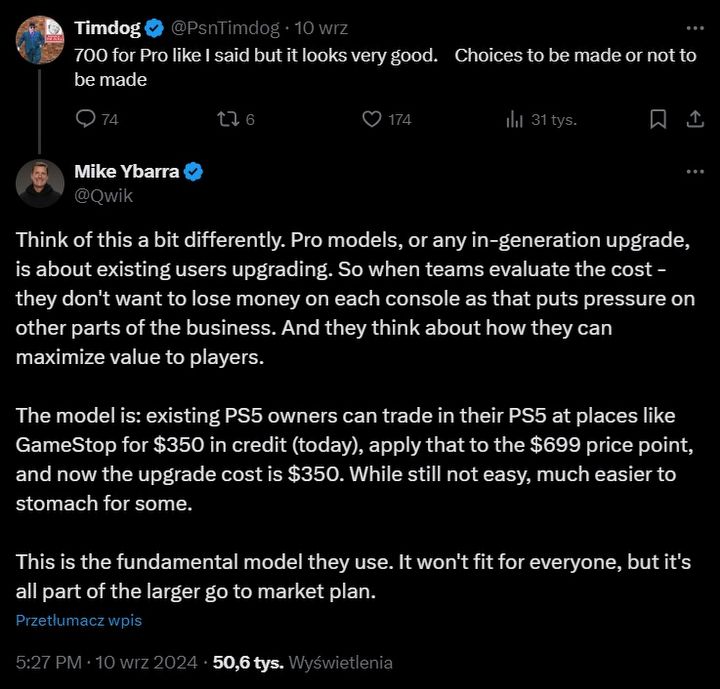The width and height of the screenshot is (720, 689).
Task: Click the Przetłumacz wpis translate link
Action: click(78, 620)
